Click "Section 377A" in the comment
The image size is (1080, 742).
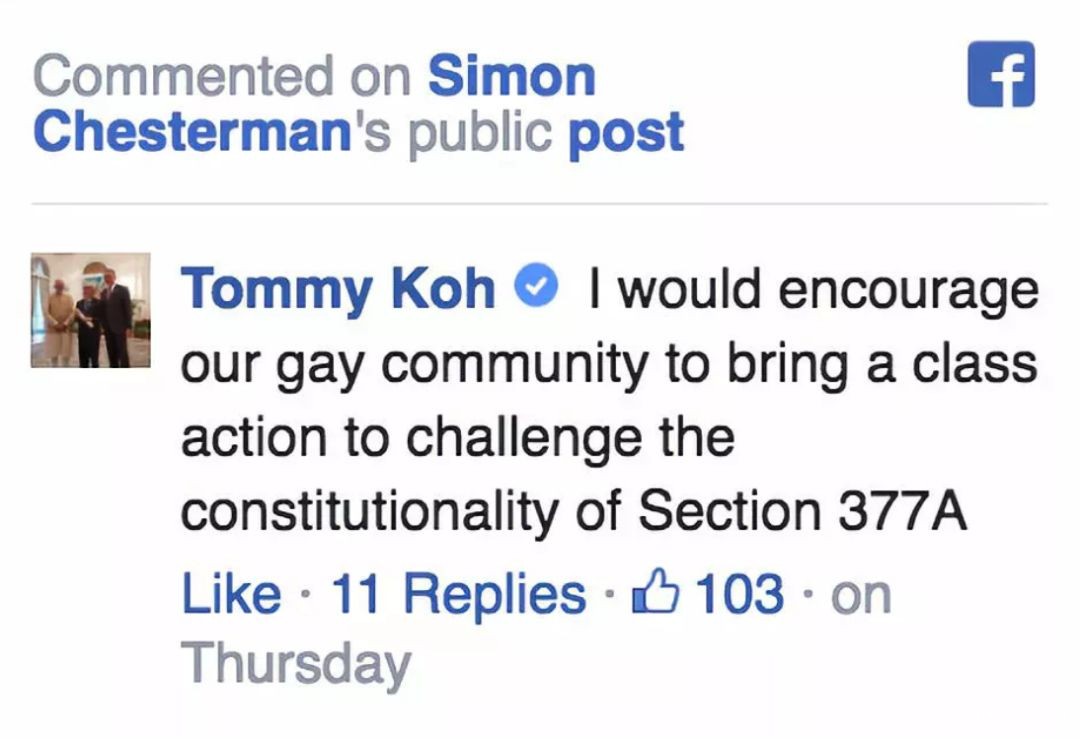click(803, 512)
